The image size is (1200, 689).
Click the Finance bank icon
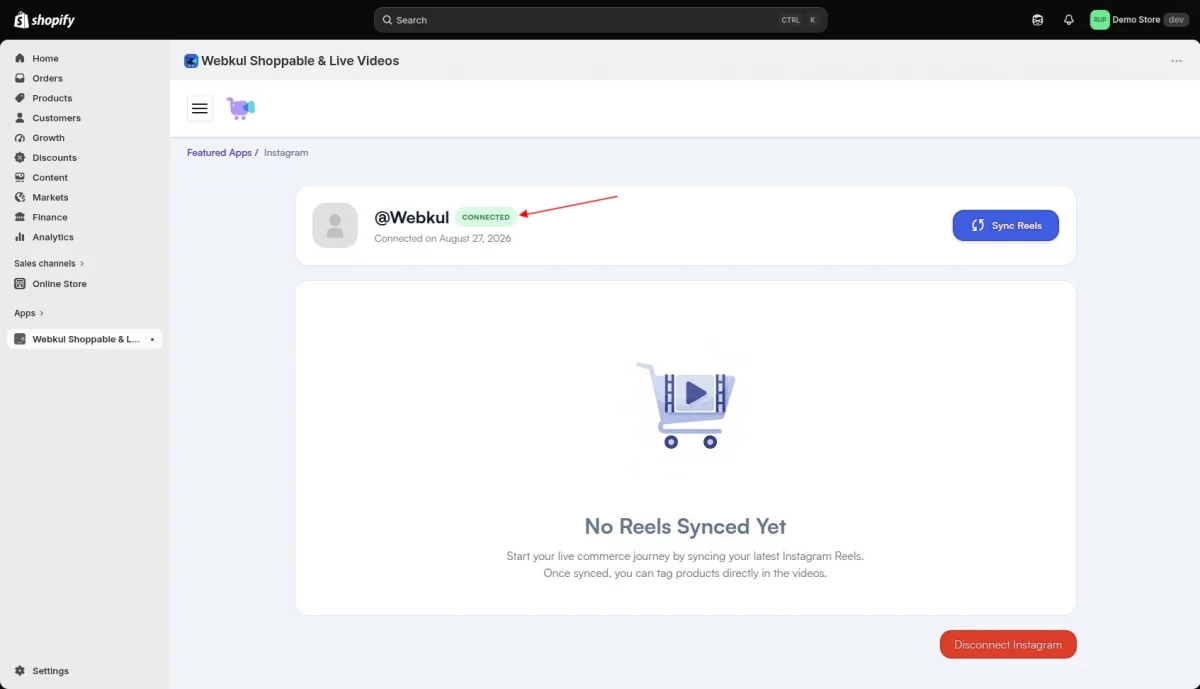tap(20, 217)
